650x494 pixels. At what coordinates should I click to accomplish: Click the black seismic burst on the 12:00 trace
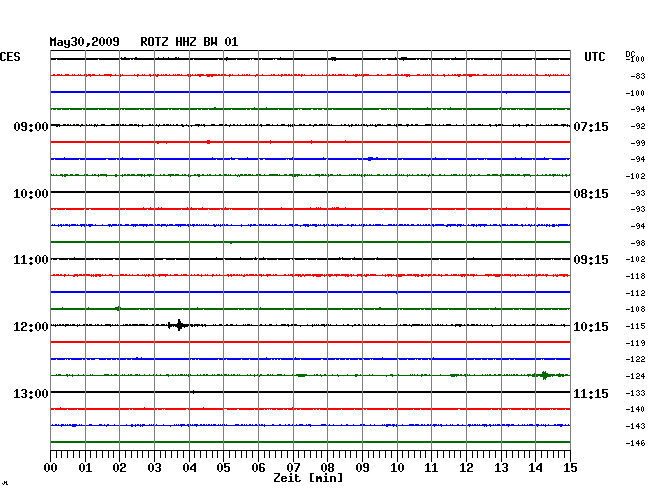(x=179, y=325)
